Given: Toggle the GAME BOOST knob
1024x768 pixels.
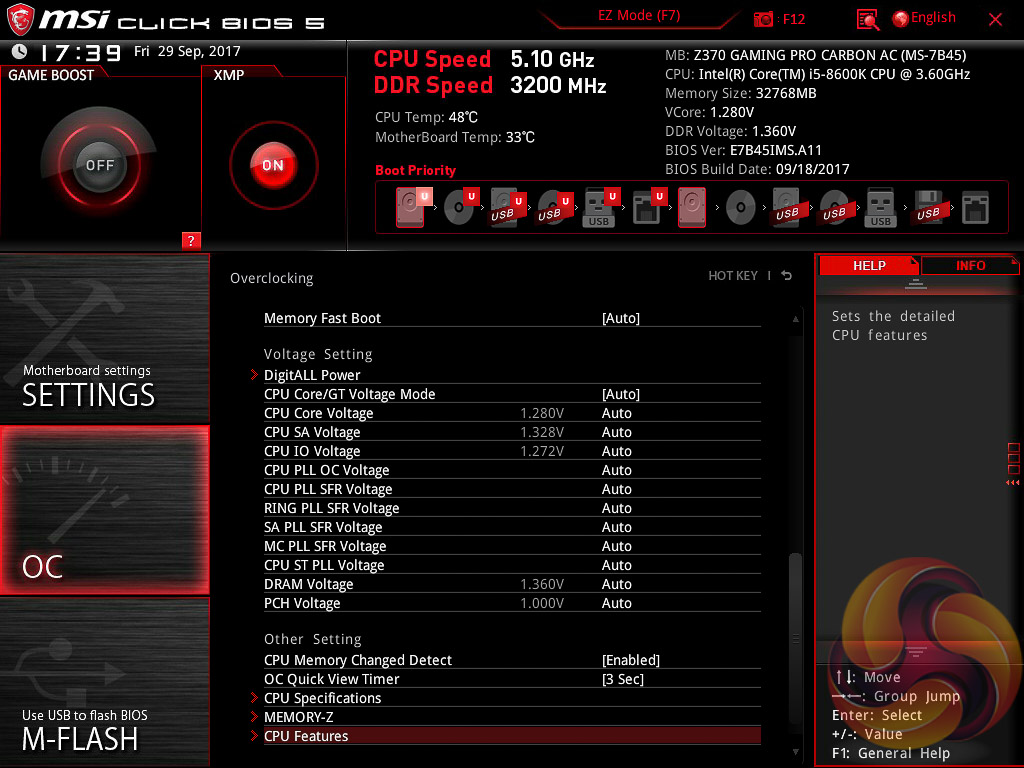Looking at the screenshot, I should click(x=99, y=165).
